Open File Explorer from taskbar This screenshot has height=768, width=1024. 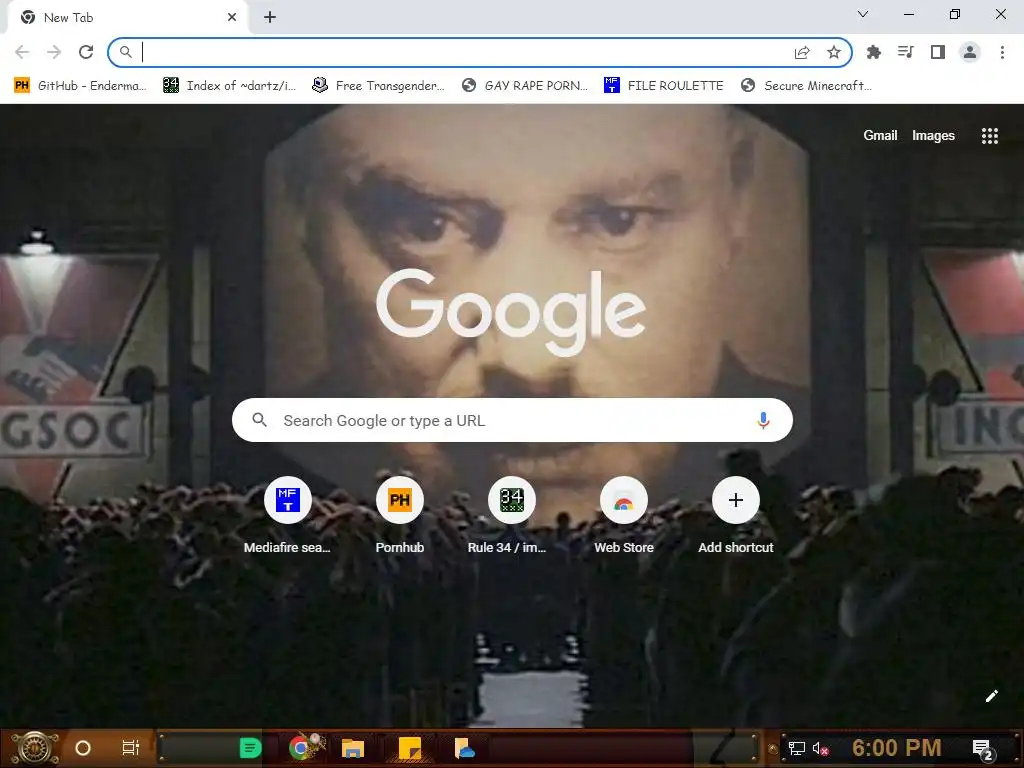[x=353, y=748]
